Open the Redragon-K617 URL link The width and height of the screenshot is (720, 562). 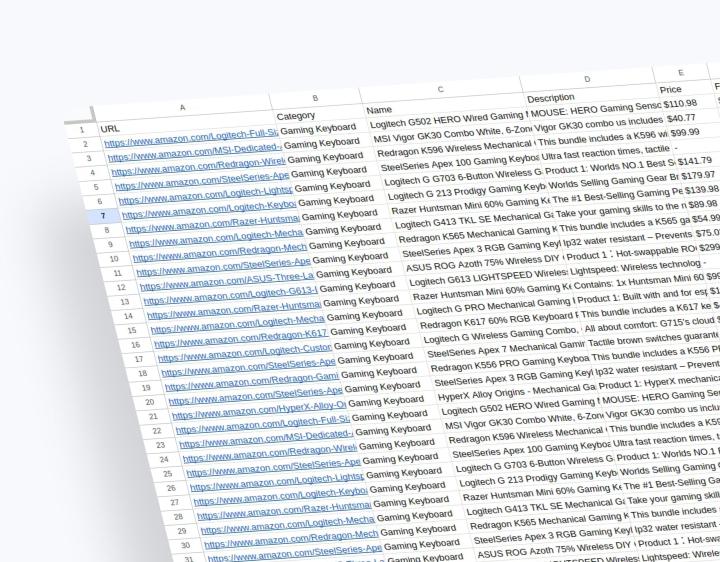(240, 337)
